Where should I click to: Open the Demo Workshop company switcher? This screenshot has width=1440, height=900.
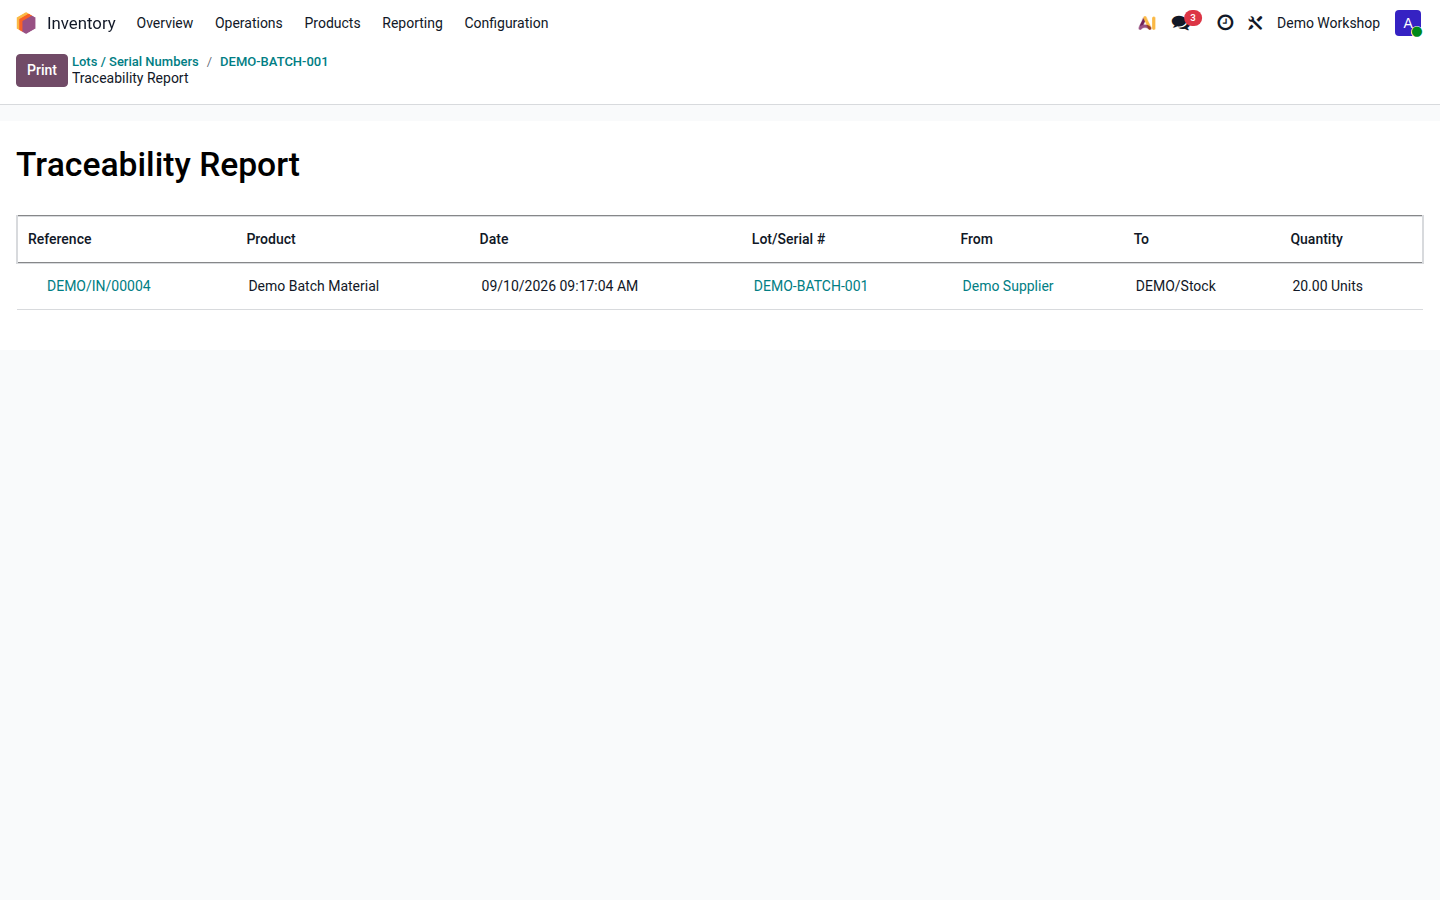pyautogui.click(x=1328, y=23)
